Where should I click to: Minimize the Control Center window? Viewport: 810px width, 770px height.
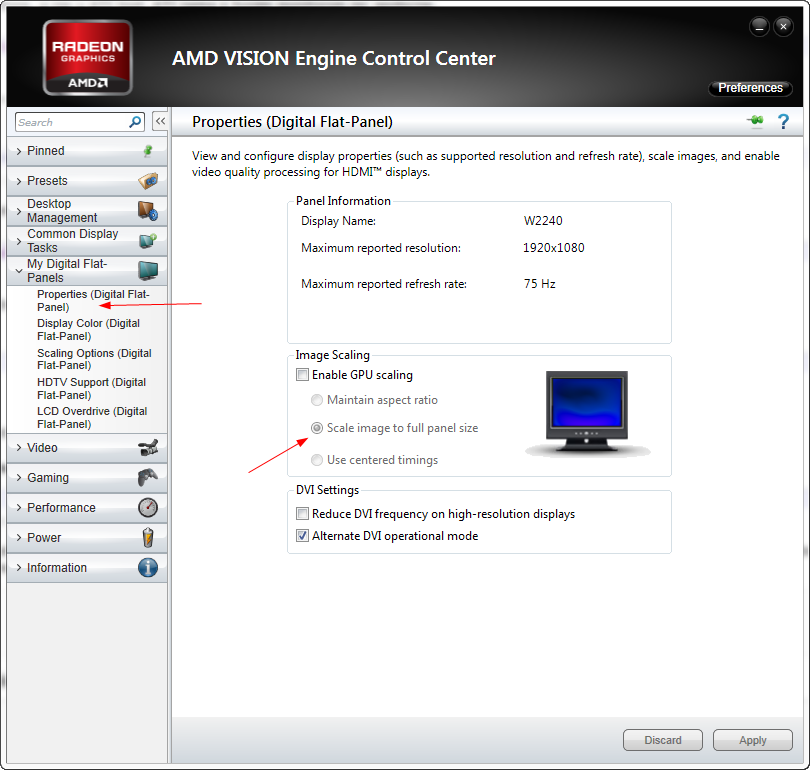[759, 26]
